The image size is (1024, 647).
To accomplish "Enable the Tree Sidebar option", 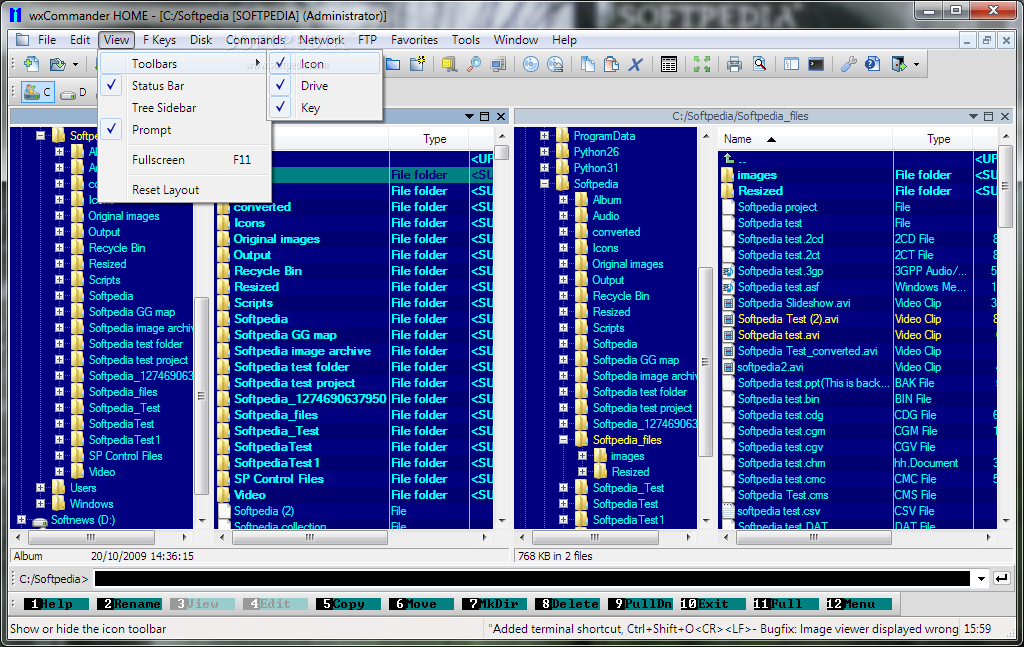I will tap(185, 108).
